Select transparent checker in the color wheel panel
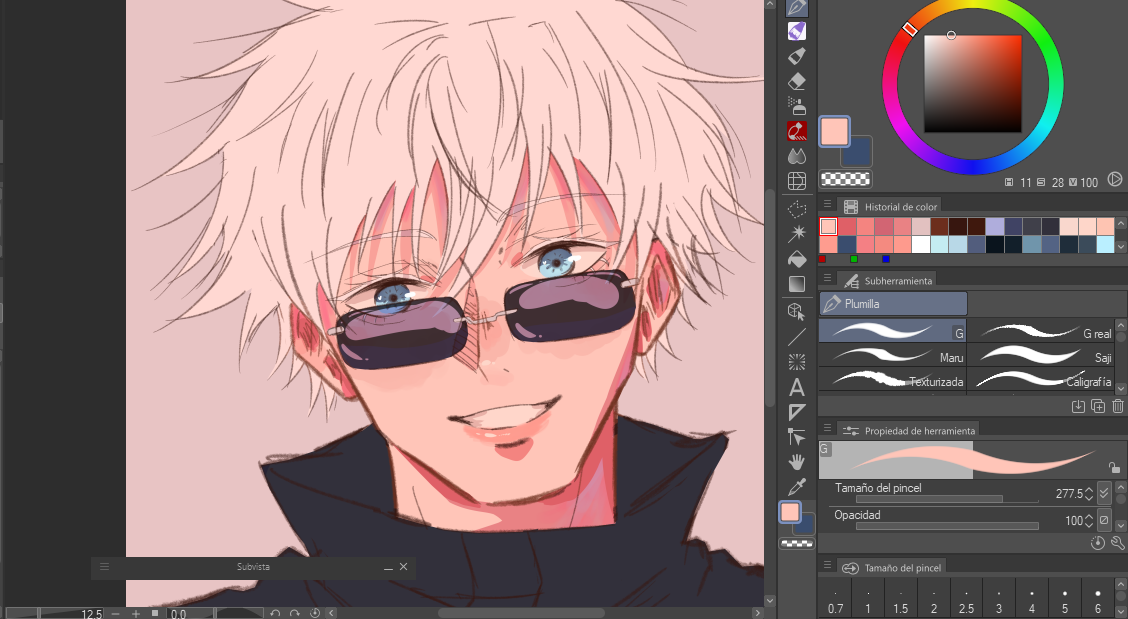The image size is (1128, 619). tap(845, 179)
